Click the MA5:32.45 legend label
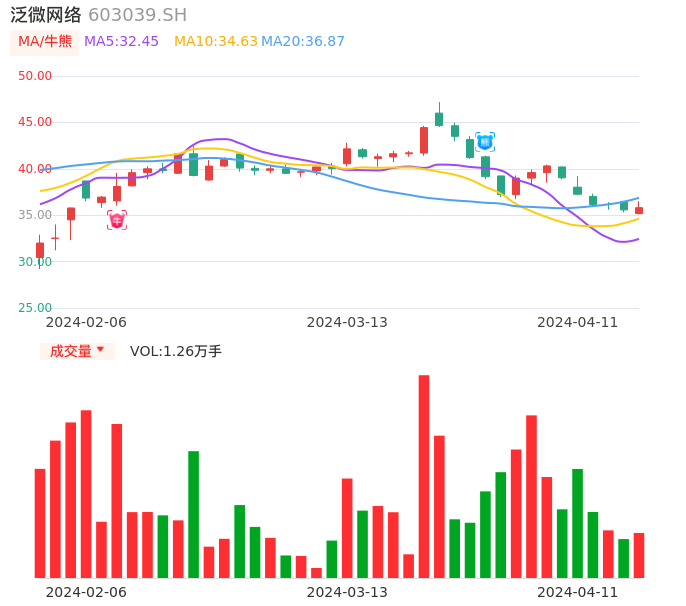 (121, 42)
